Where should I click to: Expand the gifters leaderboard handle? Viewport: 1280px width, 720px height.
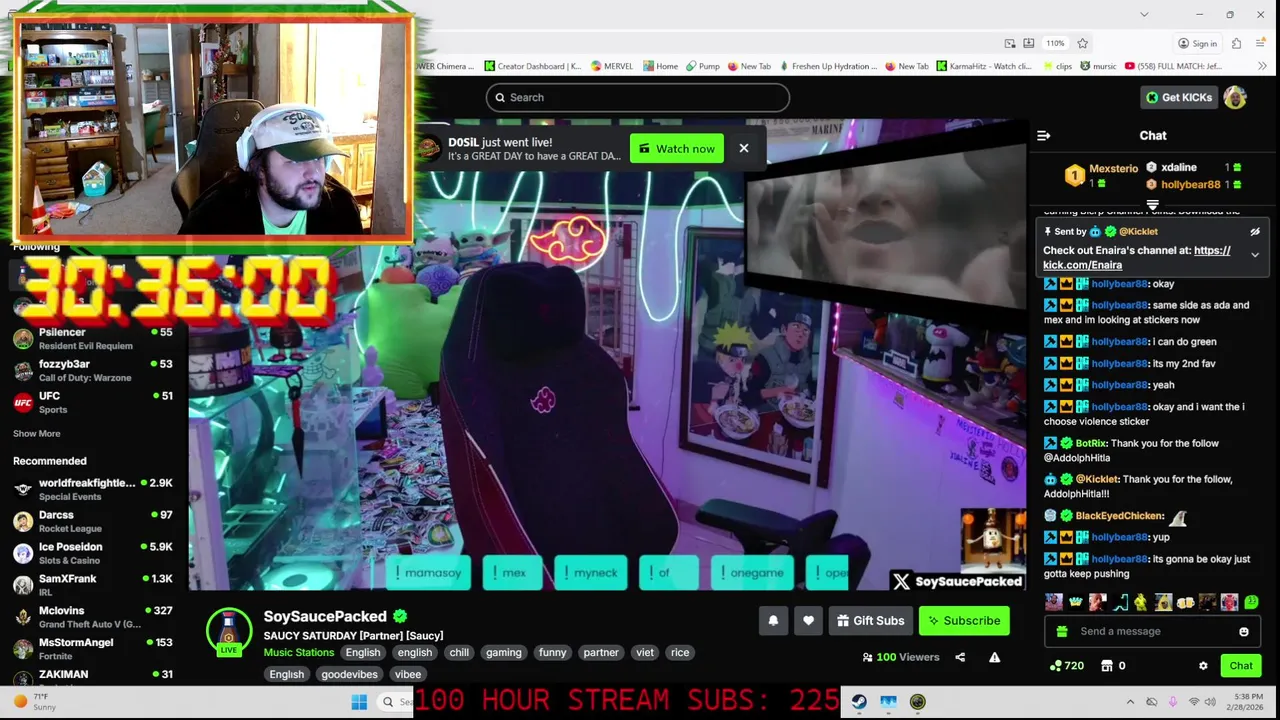point(1152,205)
